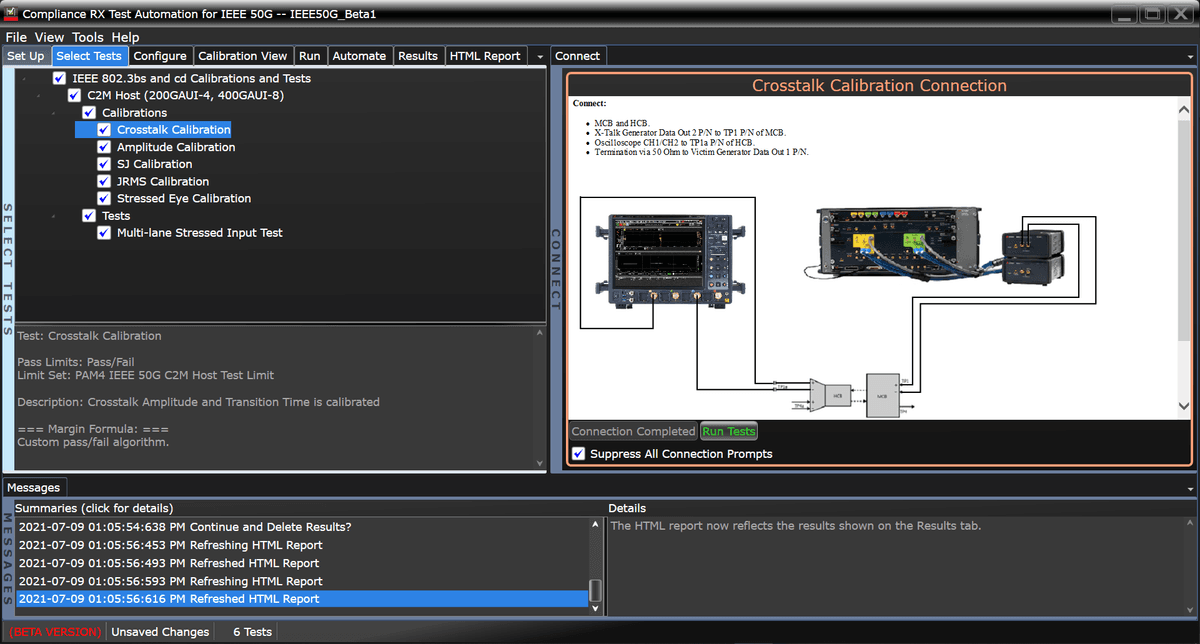Screen dimensions: 1200x644
Task: Uncheck the Amplitude Calibration test
Action: [104, 146]
